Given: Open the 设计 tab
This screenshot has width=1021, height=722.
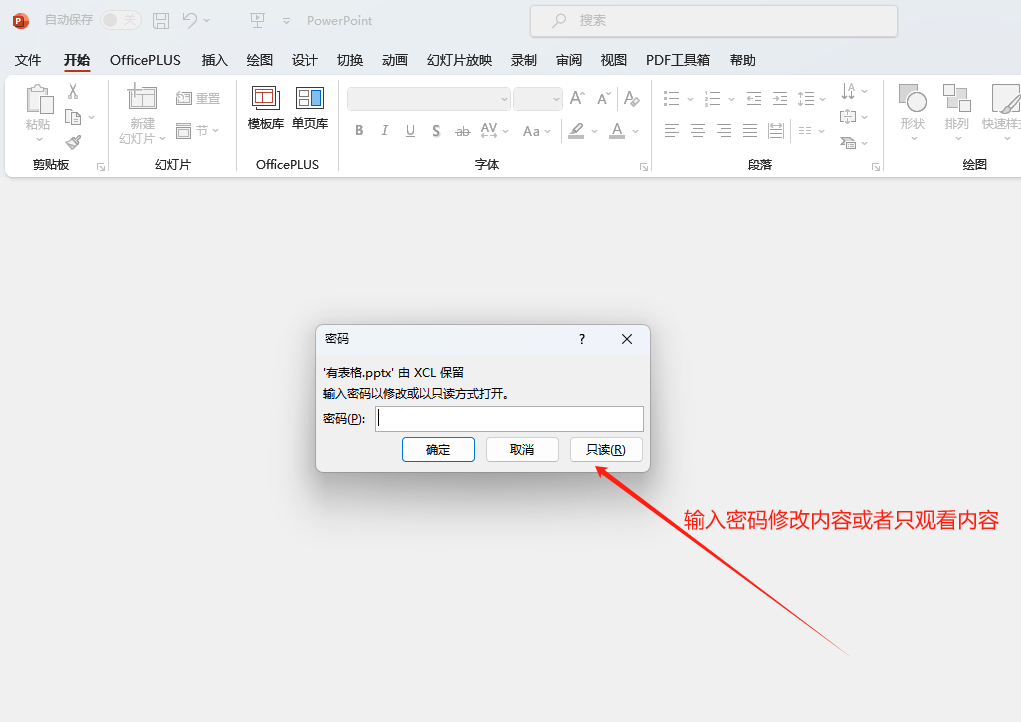Looking at the screenshot, I should tap(305, 60).
